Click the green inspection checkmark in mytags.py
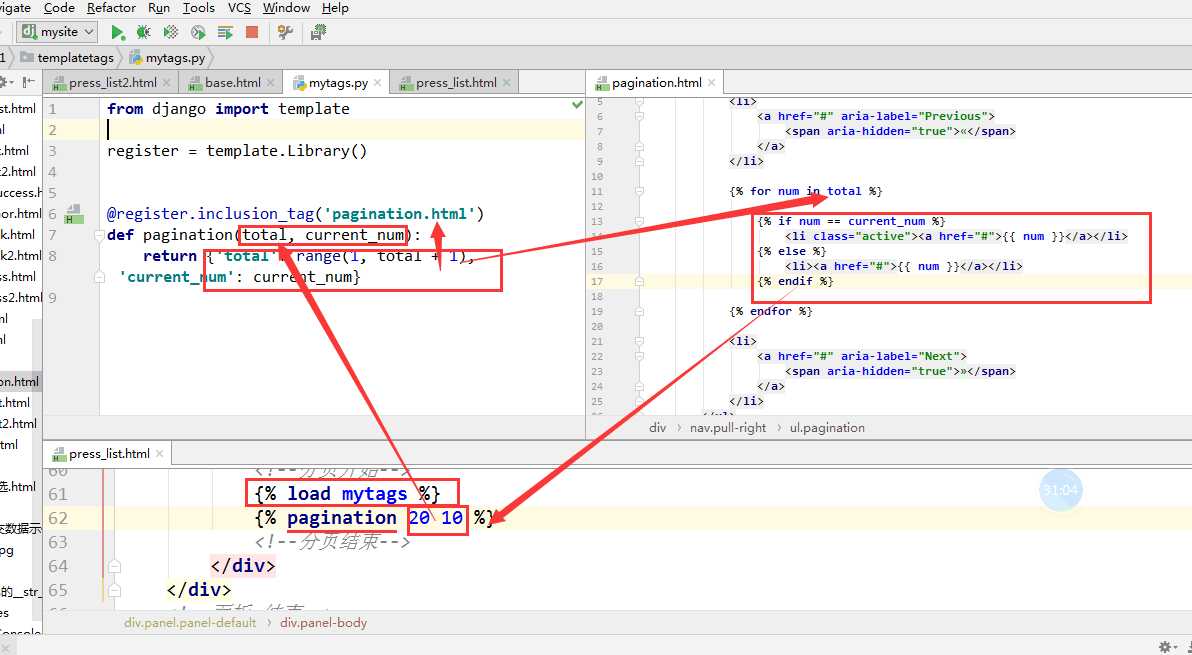1192x655 pixels. pos(577,105)
